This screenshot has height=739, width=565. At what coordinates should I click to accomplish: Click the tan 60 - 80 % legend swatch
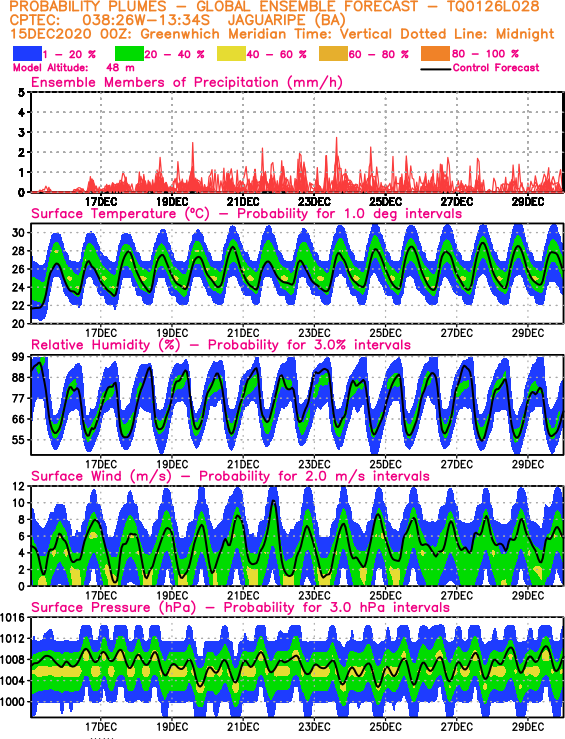coord(333,54)
